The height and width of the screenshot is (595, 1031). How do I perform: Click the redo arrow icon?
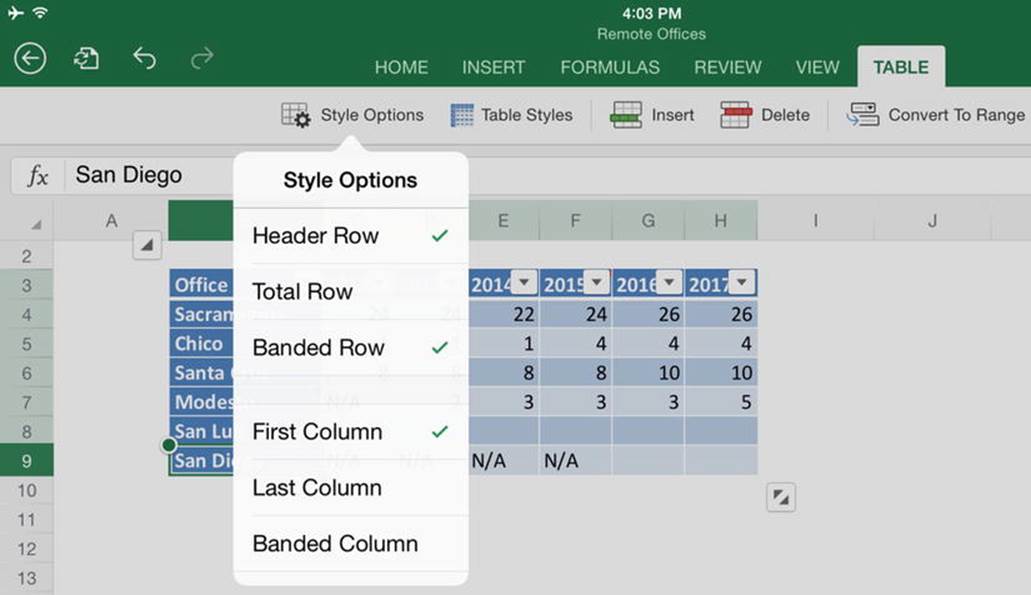coord(202,58)
